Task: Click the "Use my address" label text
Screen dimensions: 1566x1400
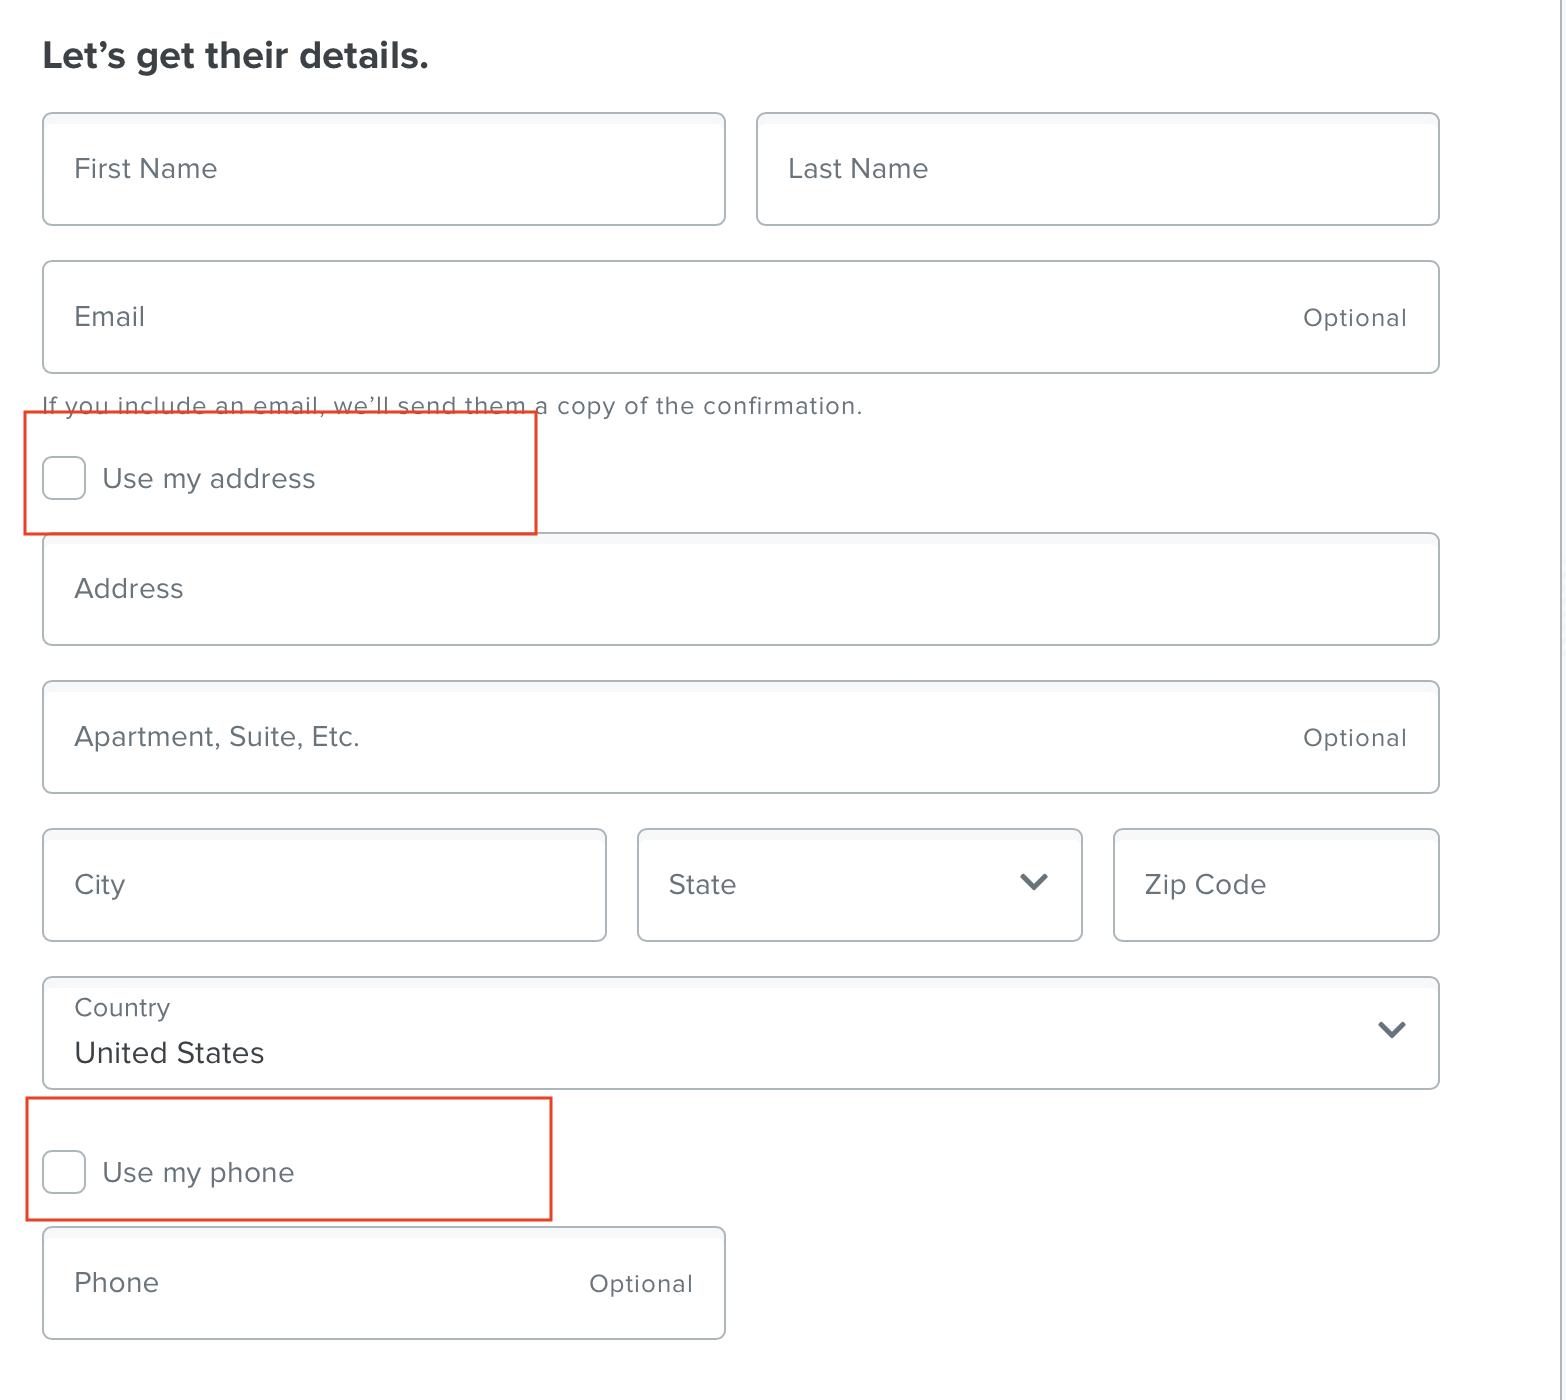Action: pos(208,479)
